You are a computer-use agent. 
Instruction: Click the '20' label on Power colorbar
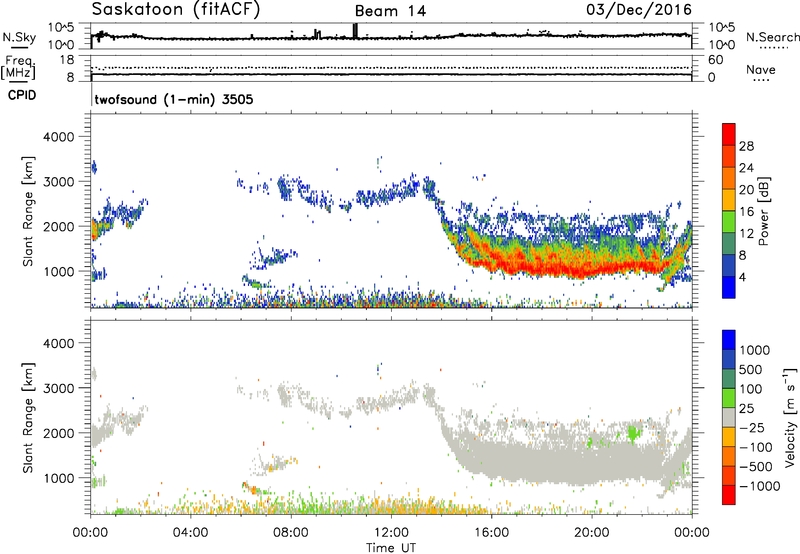click(746, 190)
